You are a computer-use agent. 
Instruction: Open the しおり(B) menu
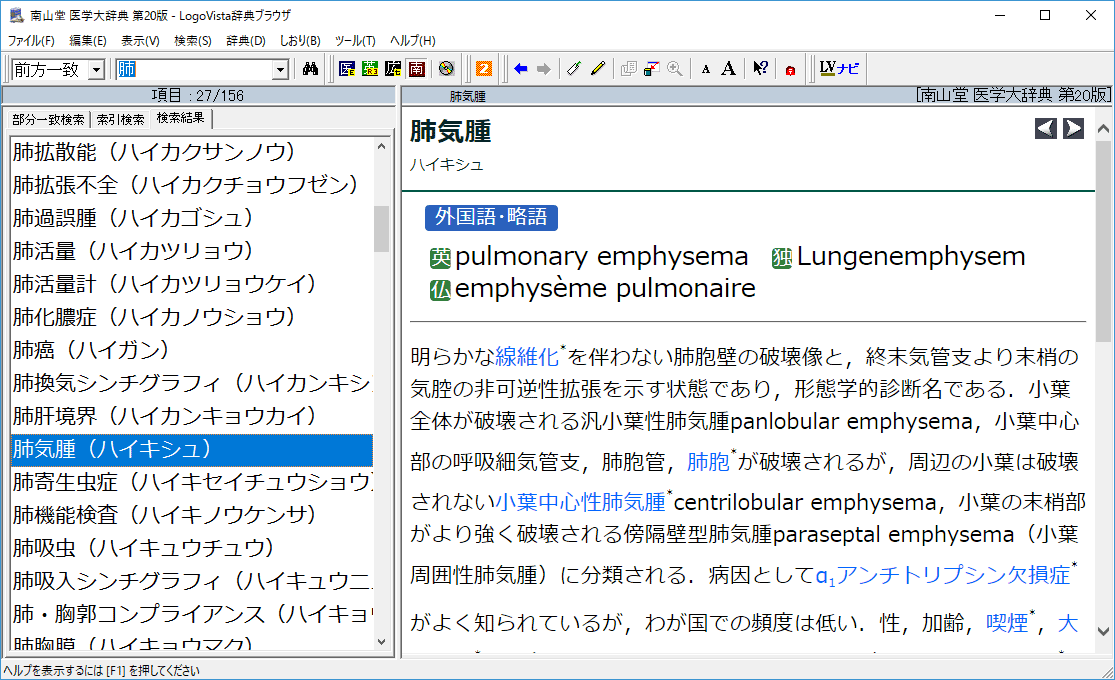point(300,41)
